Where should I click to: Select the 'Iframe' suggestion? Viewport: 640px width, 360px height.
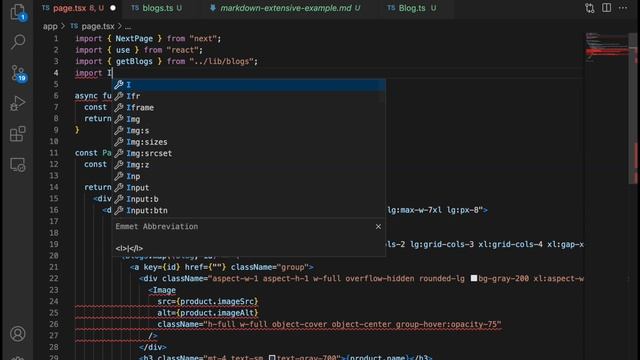coord(249,107)
